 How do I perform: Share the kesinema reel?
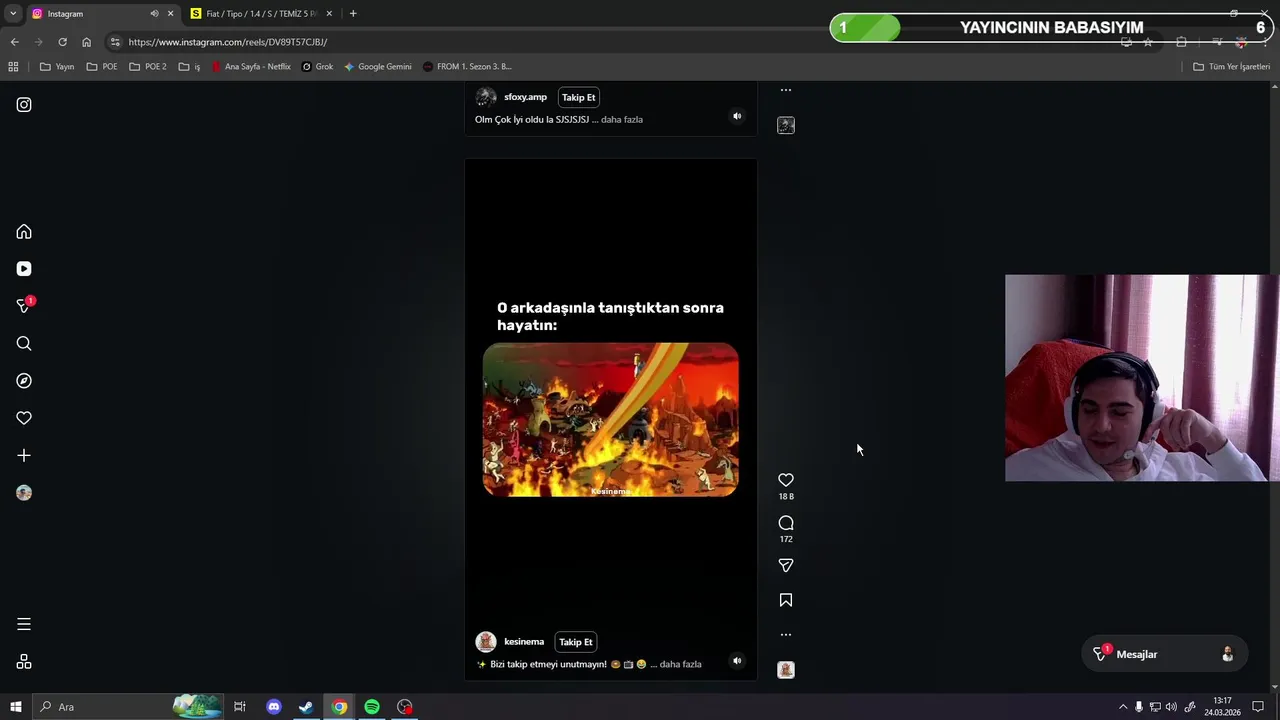coord(786,565)
